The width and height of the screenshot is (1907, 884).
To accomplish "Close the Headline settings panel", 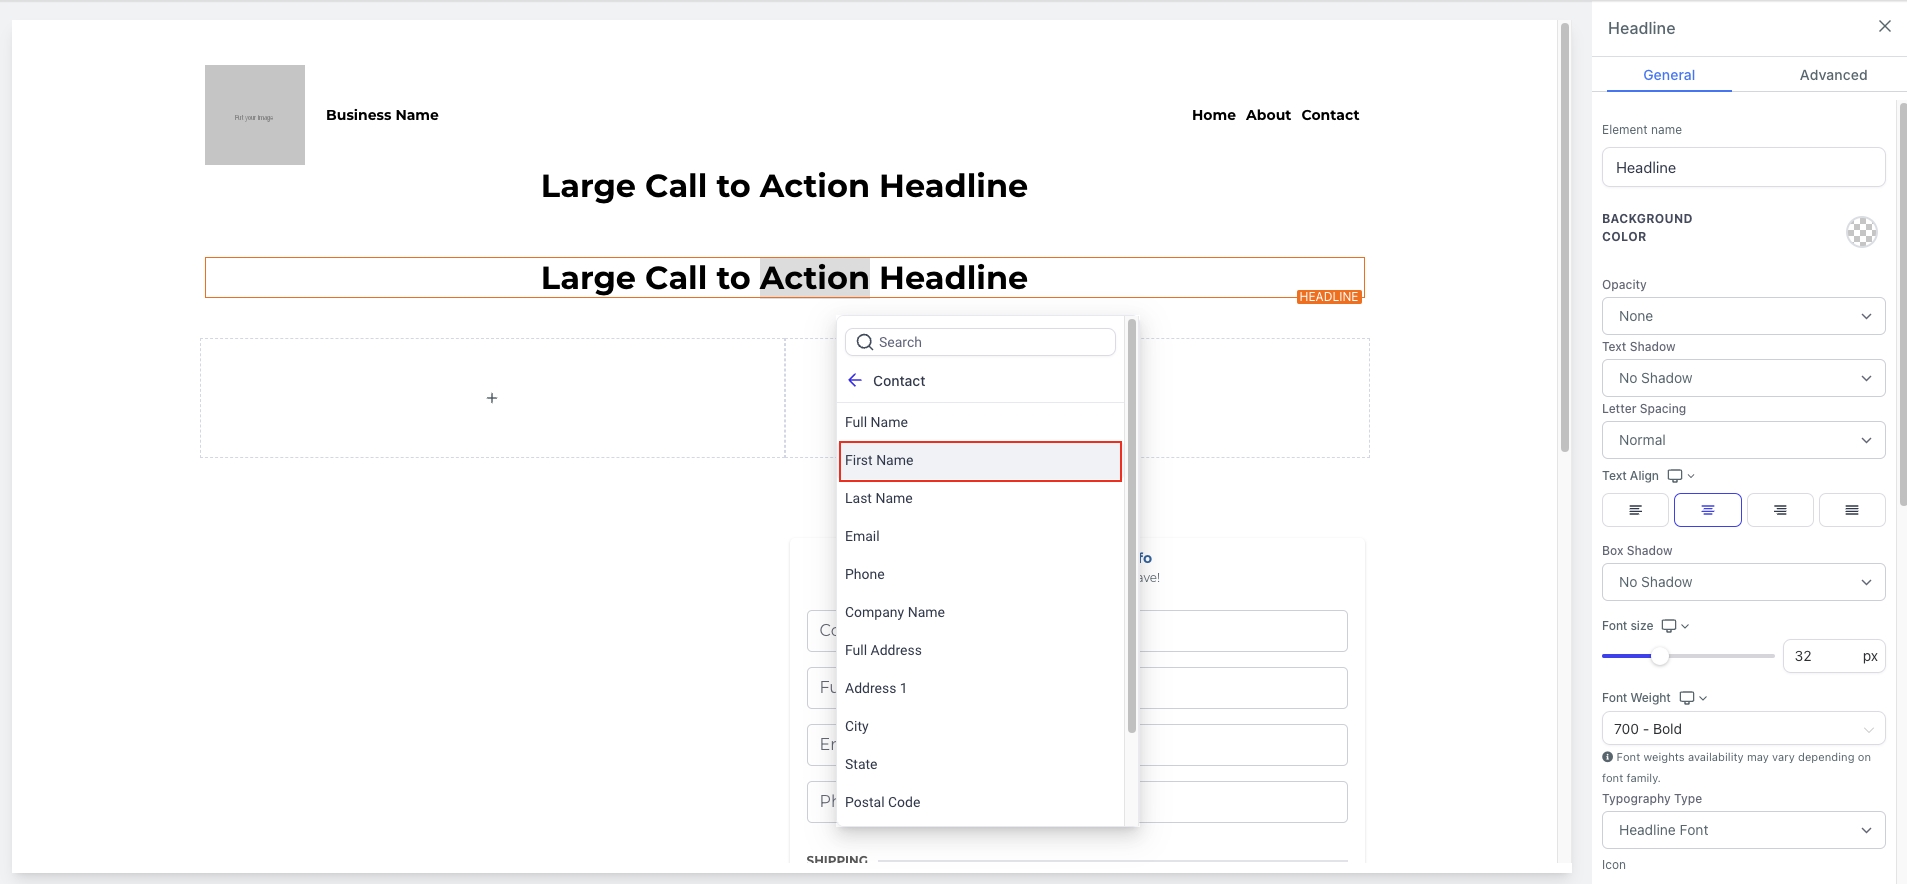I will [1884, 27].
